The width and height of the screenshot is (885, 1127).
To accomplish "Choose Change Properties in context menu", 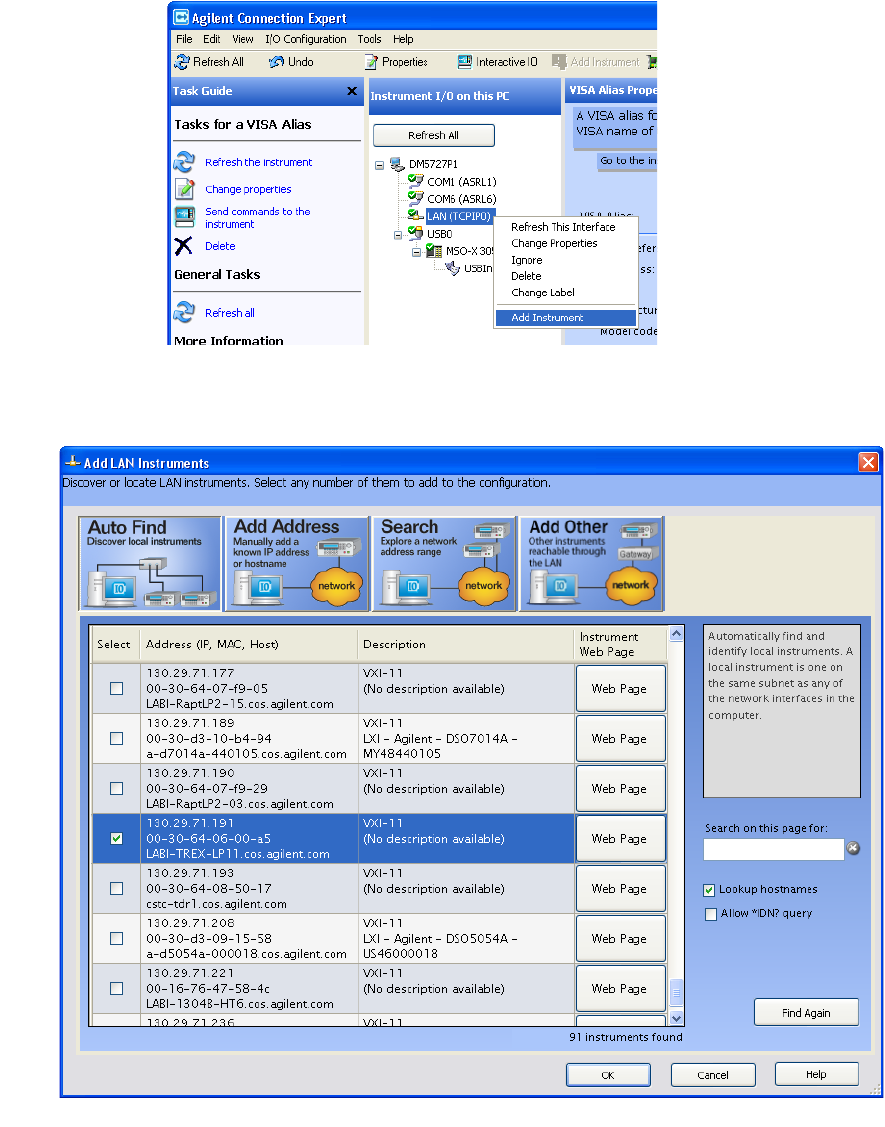I will 565,244.
